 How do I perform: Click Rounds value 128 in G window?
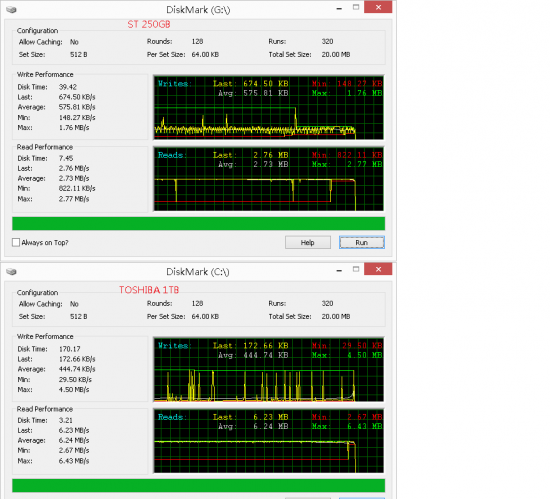(197, 41)
